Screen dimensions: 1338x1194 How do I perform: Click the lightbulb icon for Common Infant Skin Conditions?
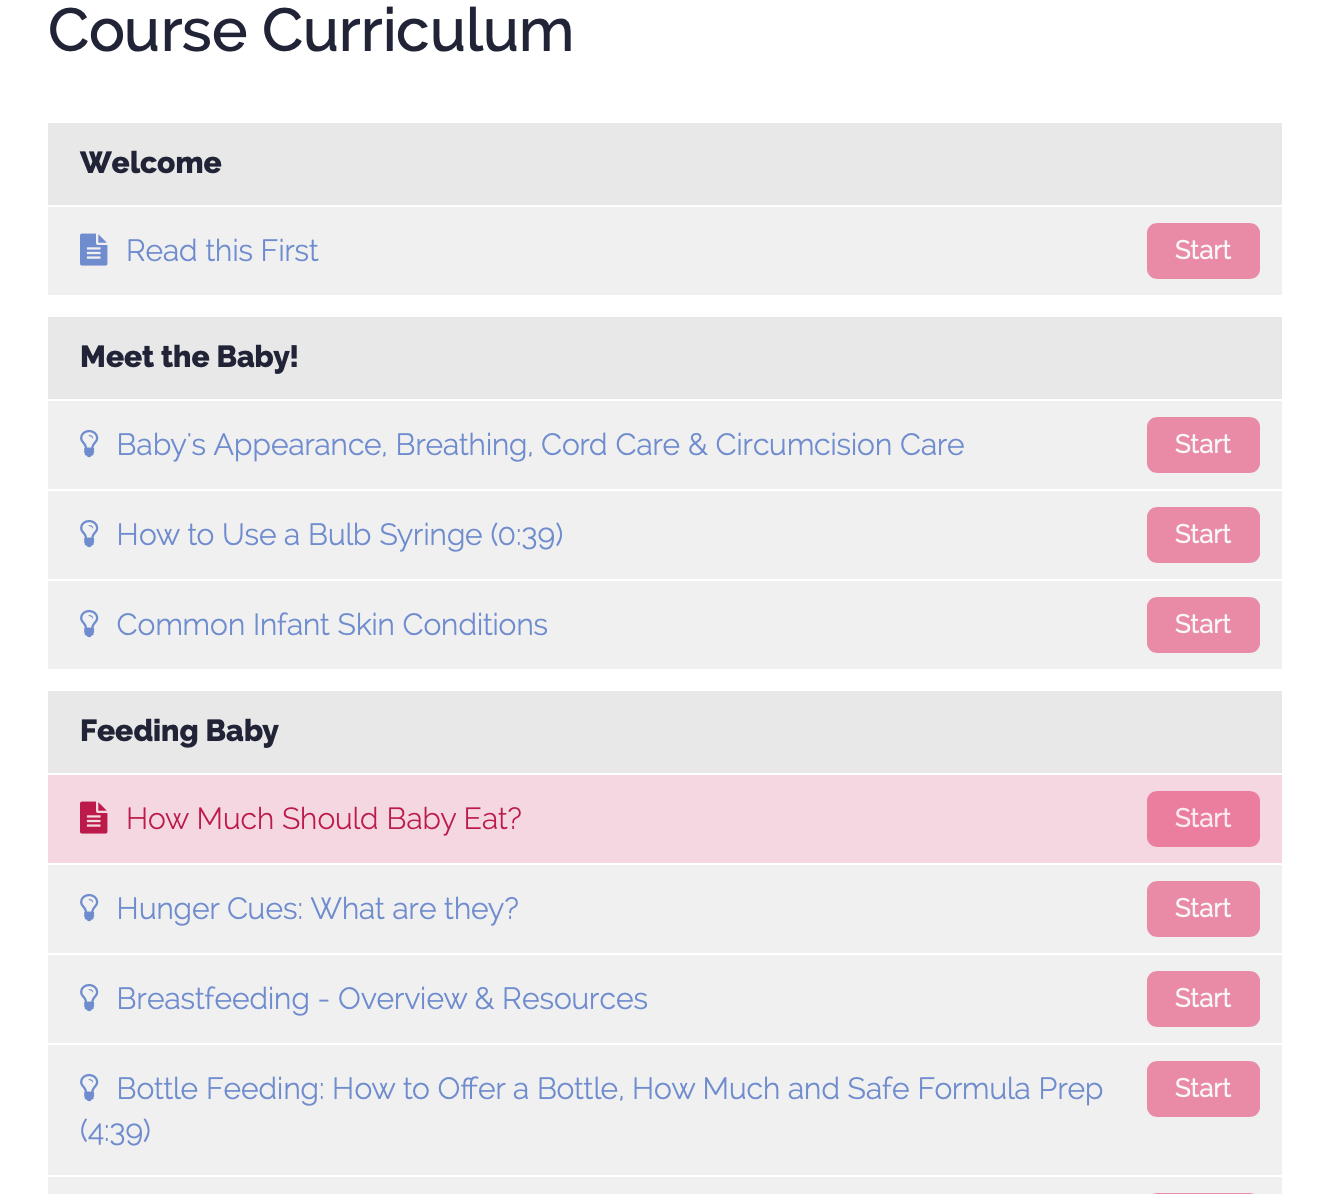coord(89,624)
